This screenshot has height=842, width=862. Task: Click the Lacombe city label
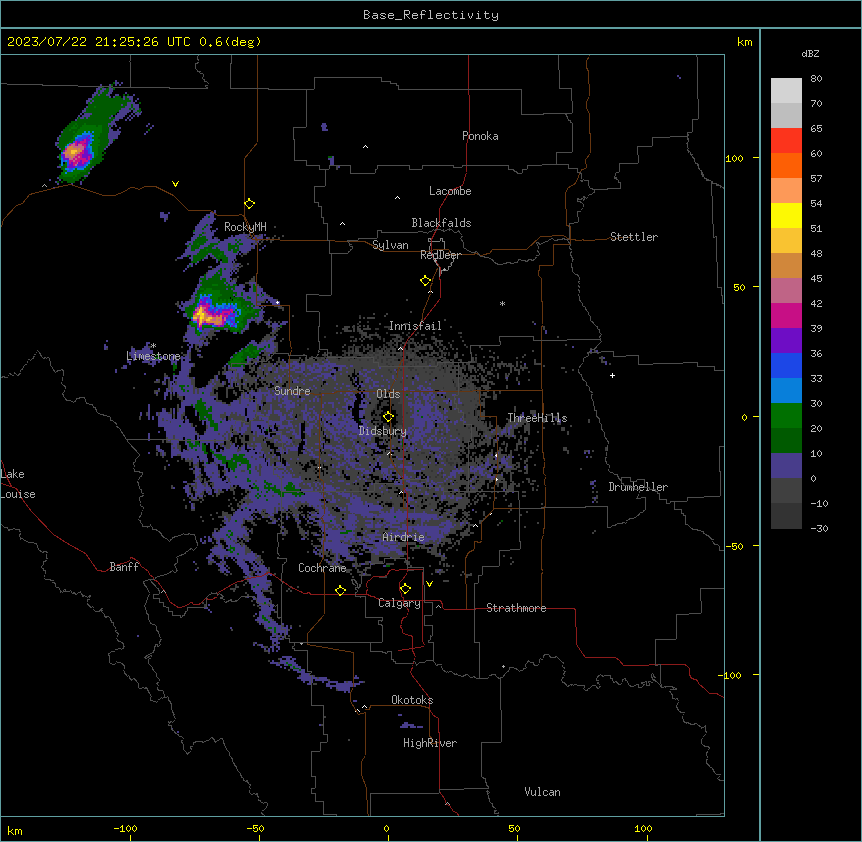click(450, 191)
